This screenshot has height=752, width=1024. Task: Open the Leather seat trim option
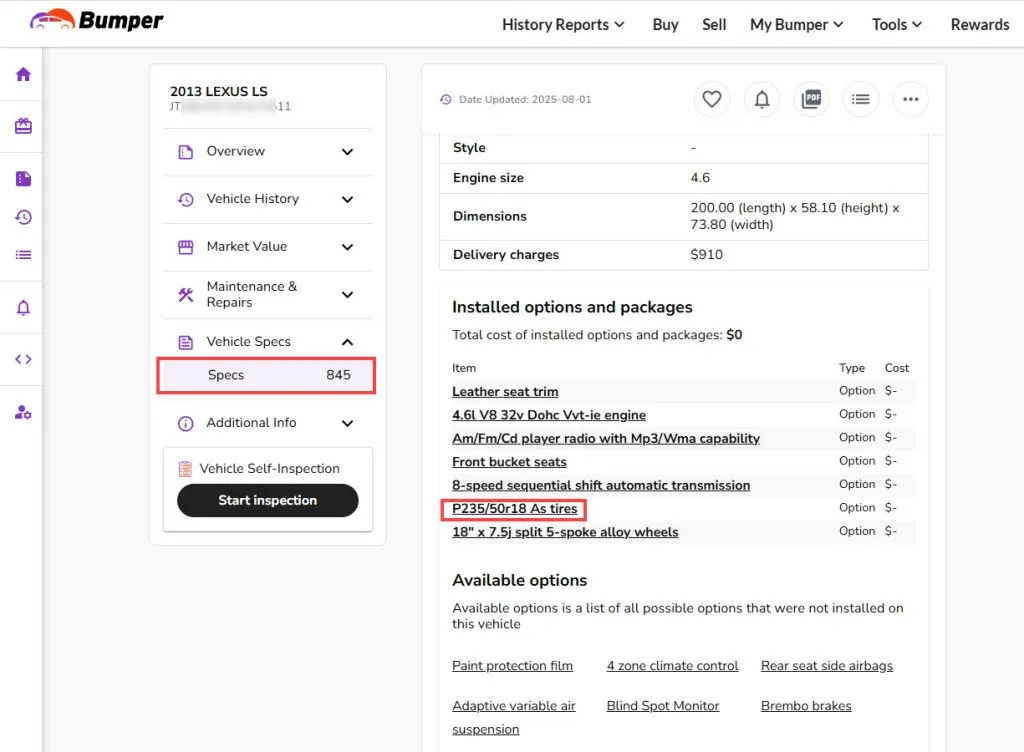(505, 392)
